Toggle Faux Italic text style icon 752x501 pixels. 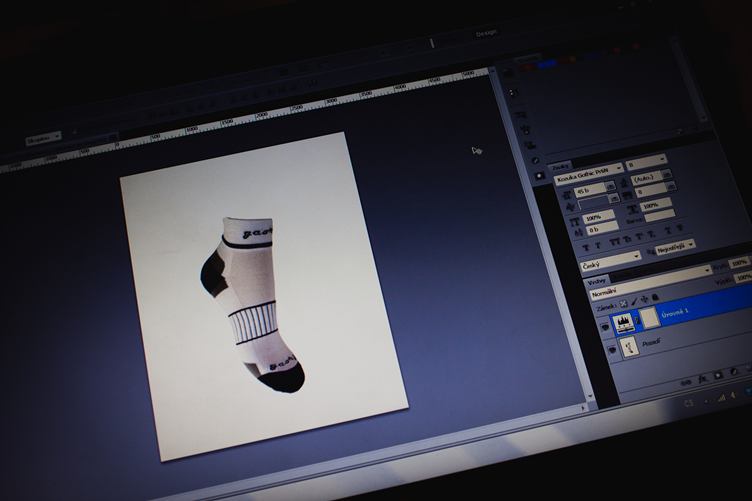click(x=598, y=245)
